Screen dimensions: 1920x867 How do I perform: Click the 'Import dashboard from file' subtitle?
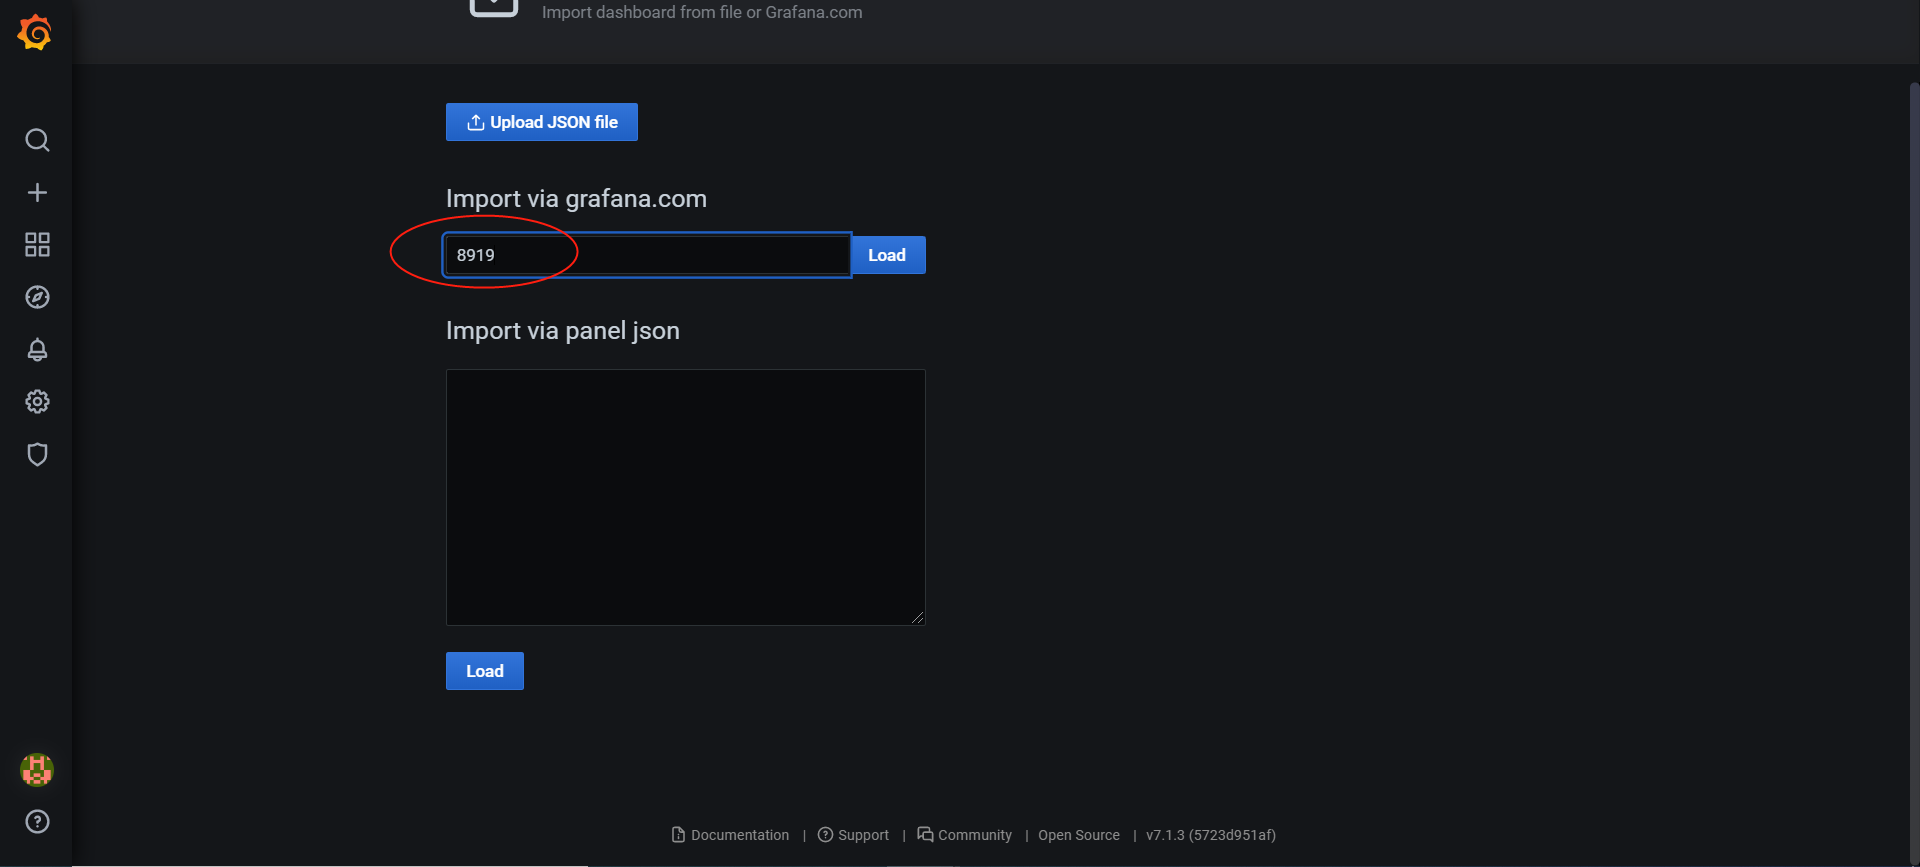coord(702,12)
